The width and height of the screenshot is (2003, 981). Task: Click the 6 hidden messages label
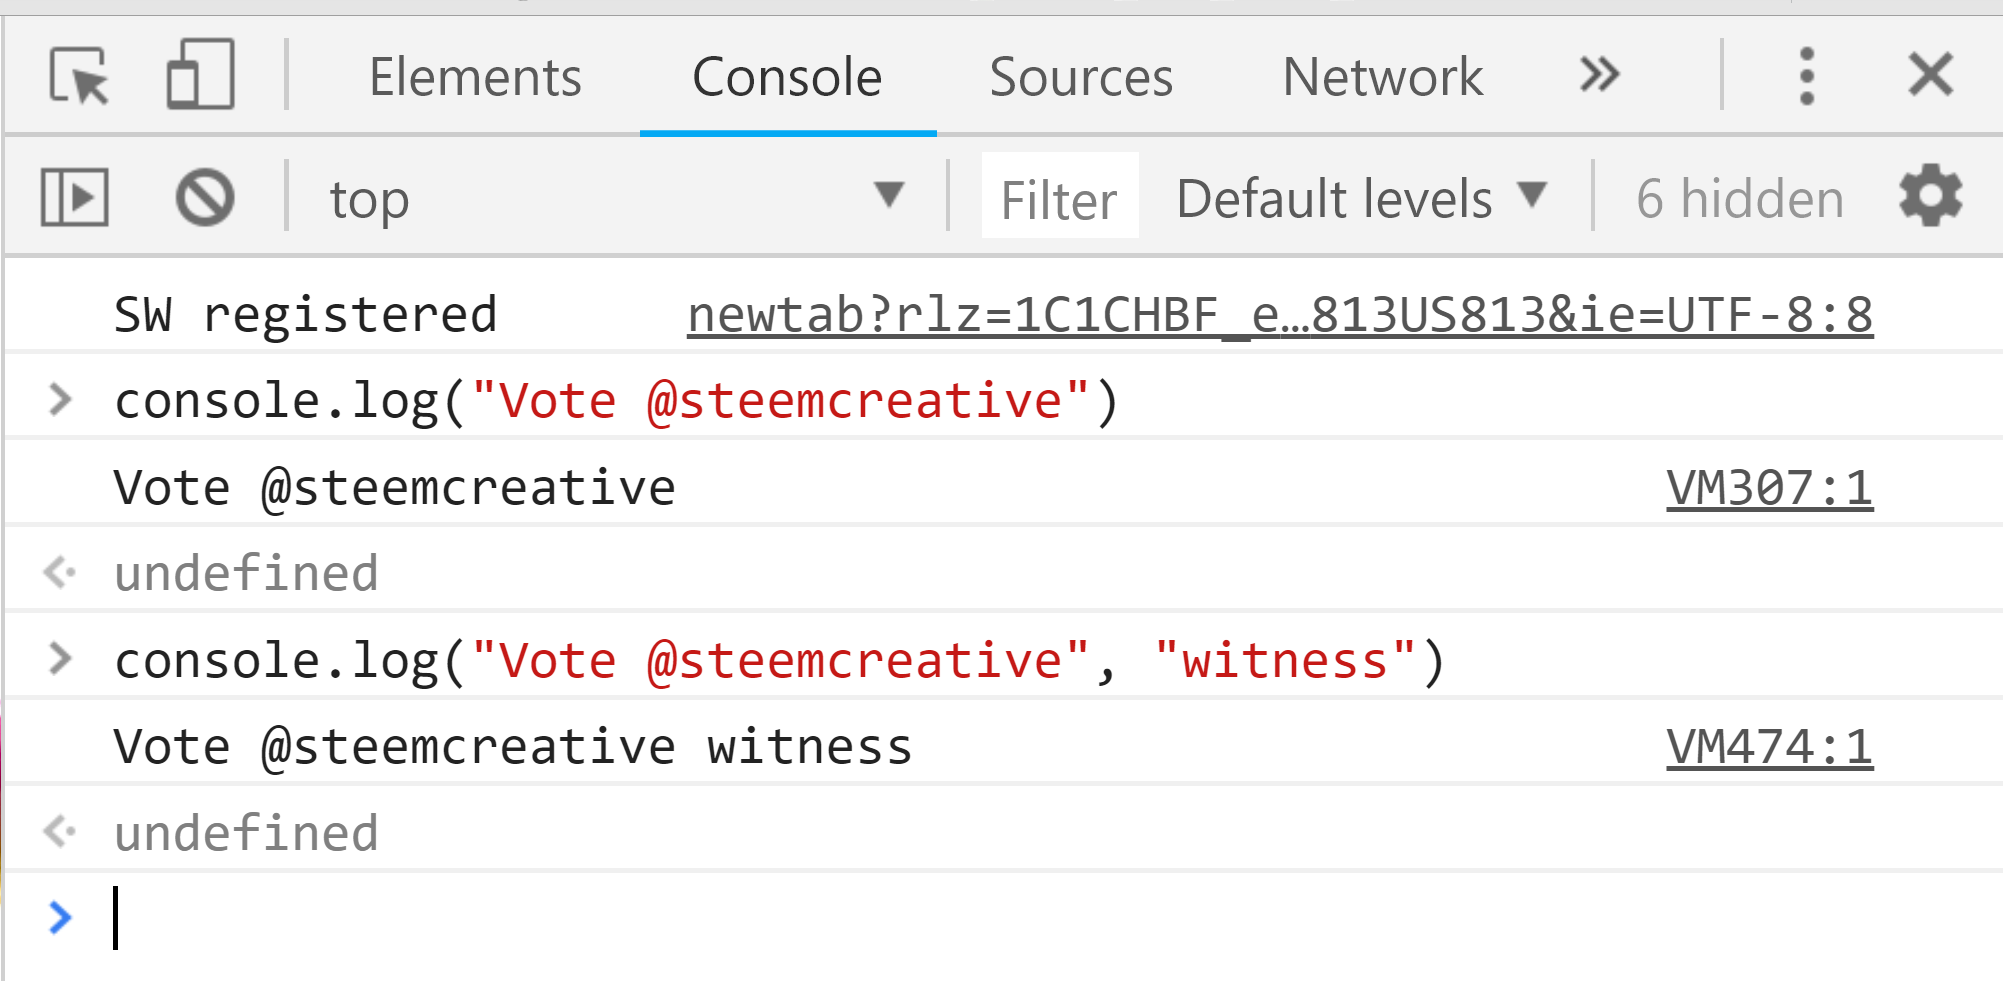(1740, 198)
